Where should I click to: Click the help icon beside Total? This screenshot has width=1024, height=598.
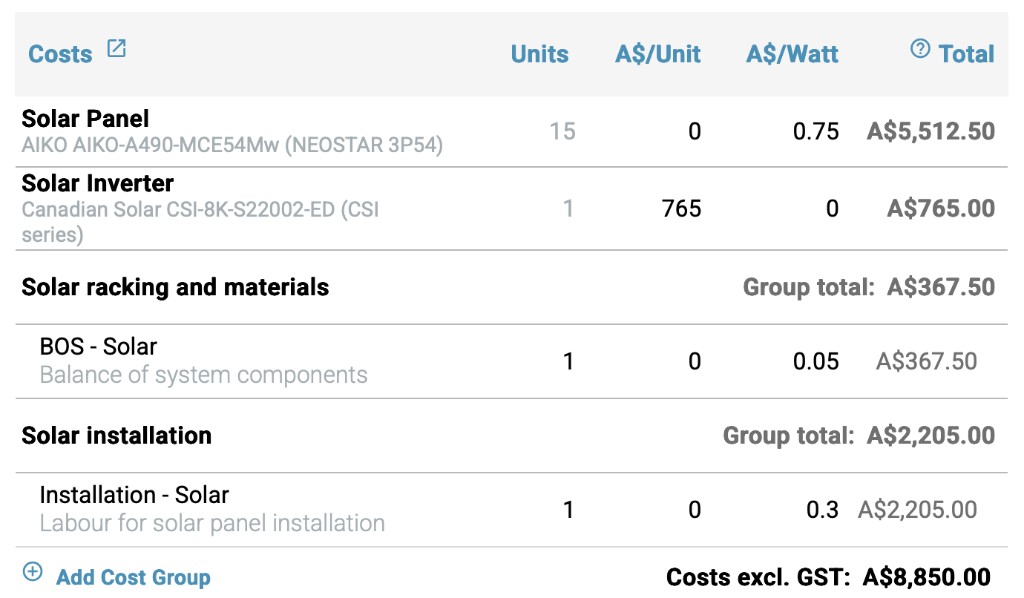(x=920, y=48)
